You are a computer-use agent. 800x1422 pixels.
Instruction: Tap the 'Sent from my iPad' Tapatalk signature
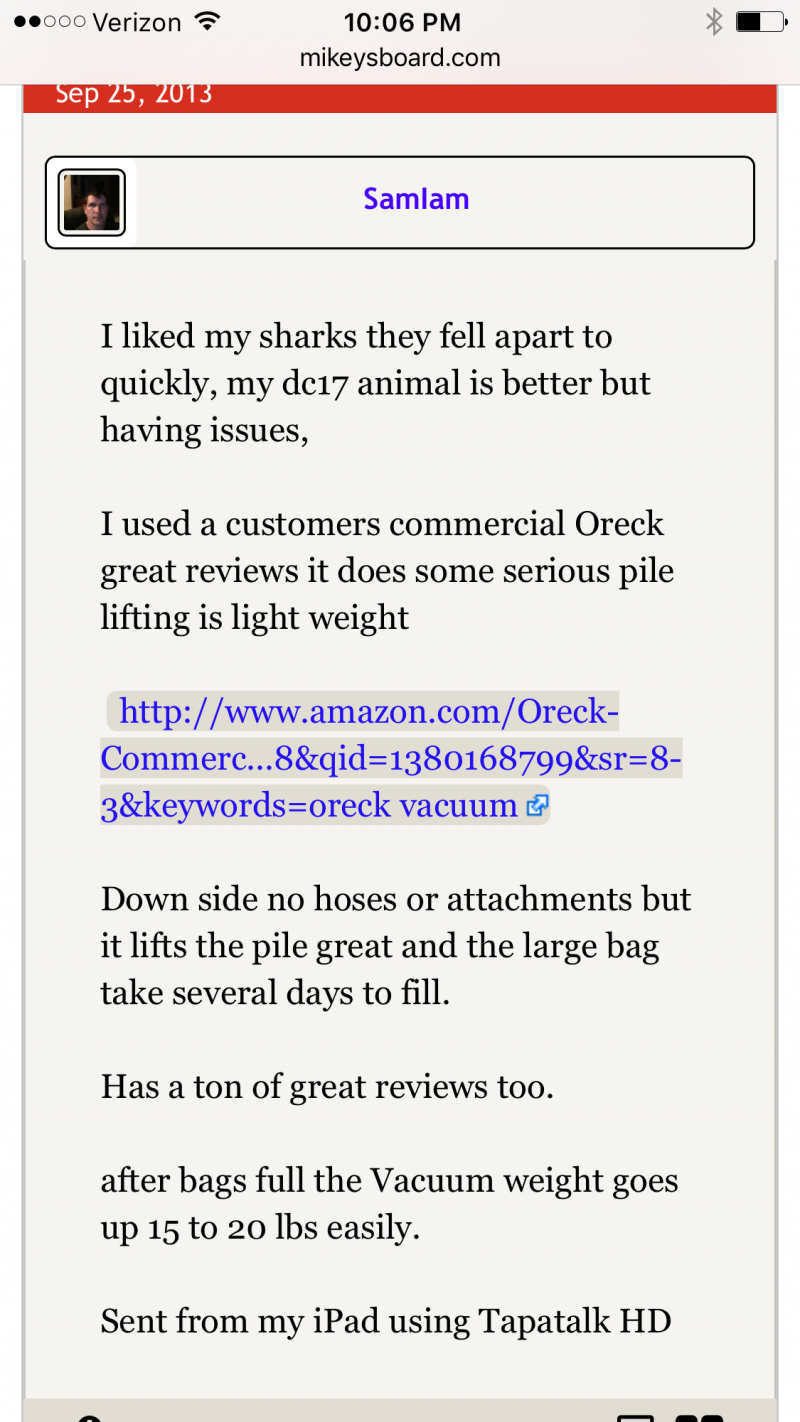tap(385, 1321)
